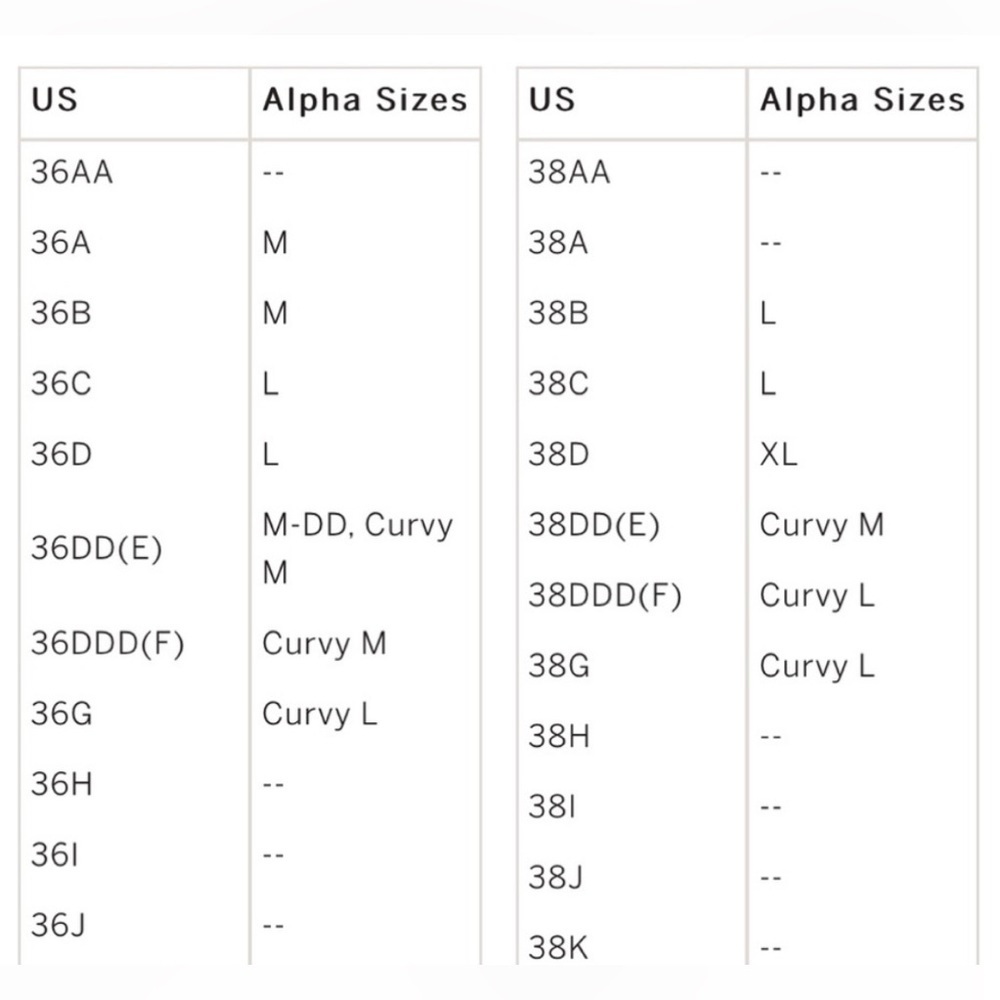Select the 38K row label
The height and width of the screenshot is (1000, 1000).
(x=559, y=947)
